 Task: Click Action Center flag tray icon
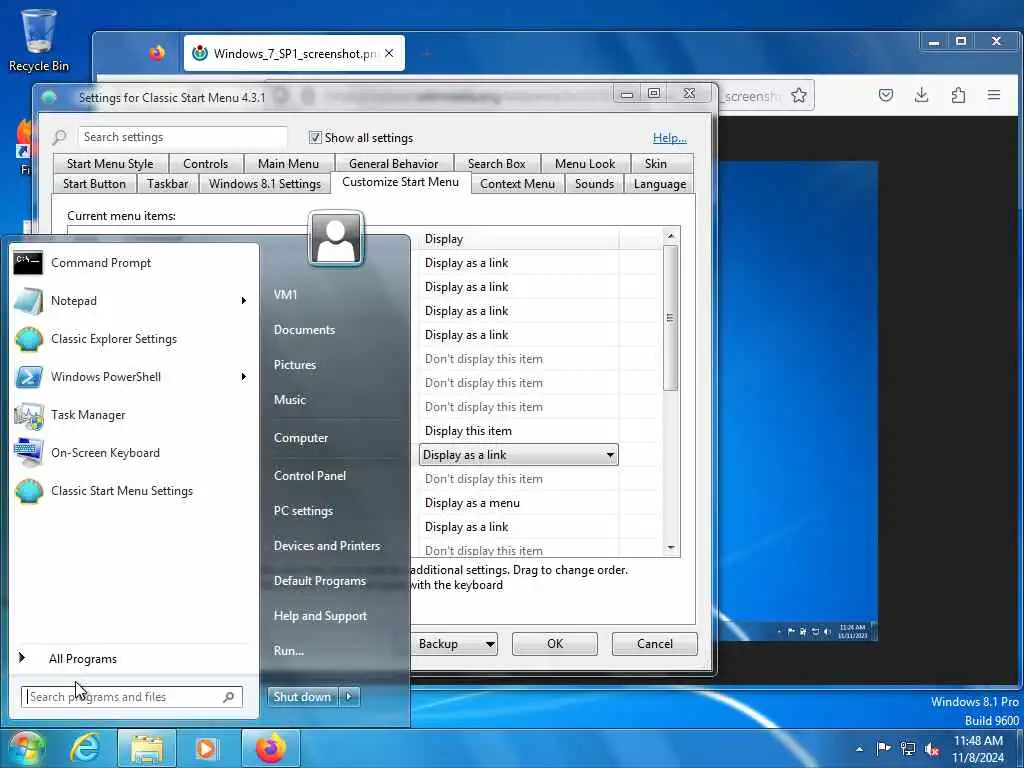click(x=884, y=748)
